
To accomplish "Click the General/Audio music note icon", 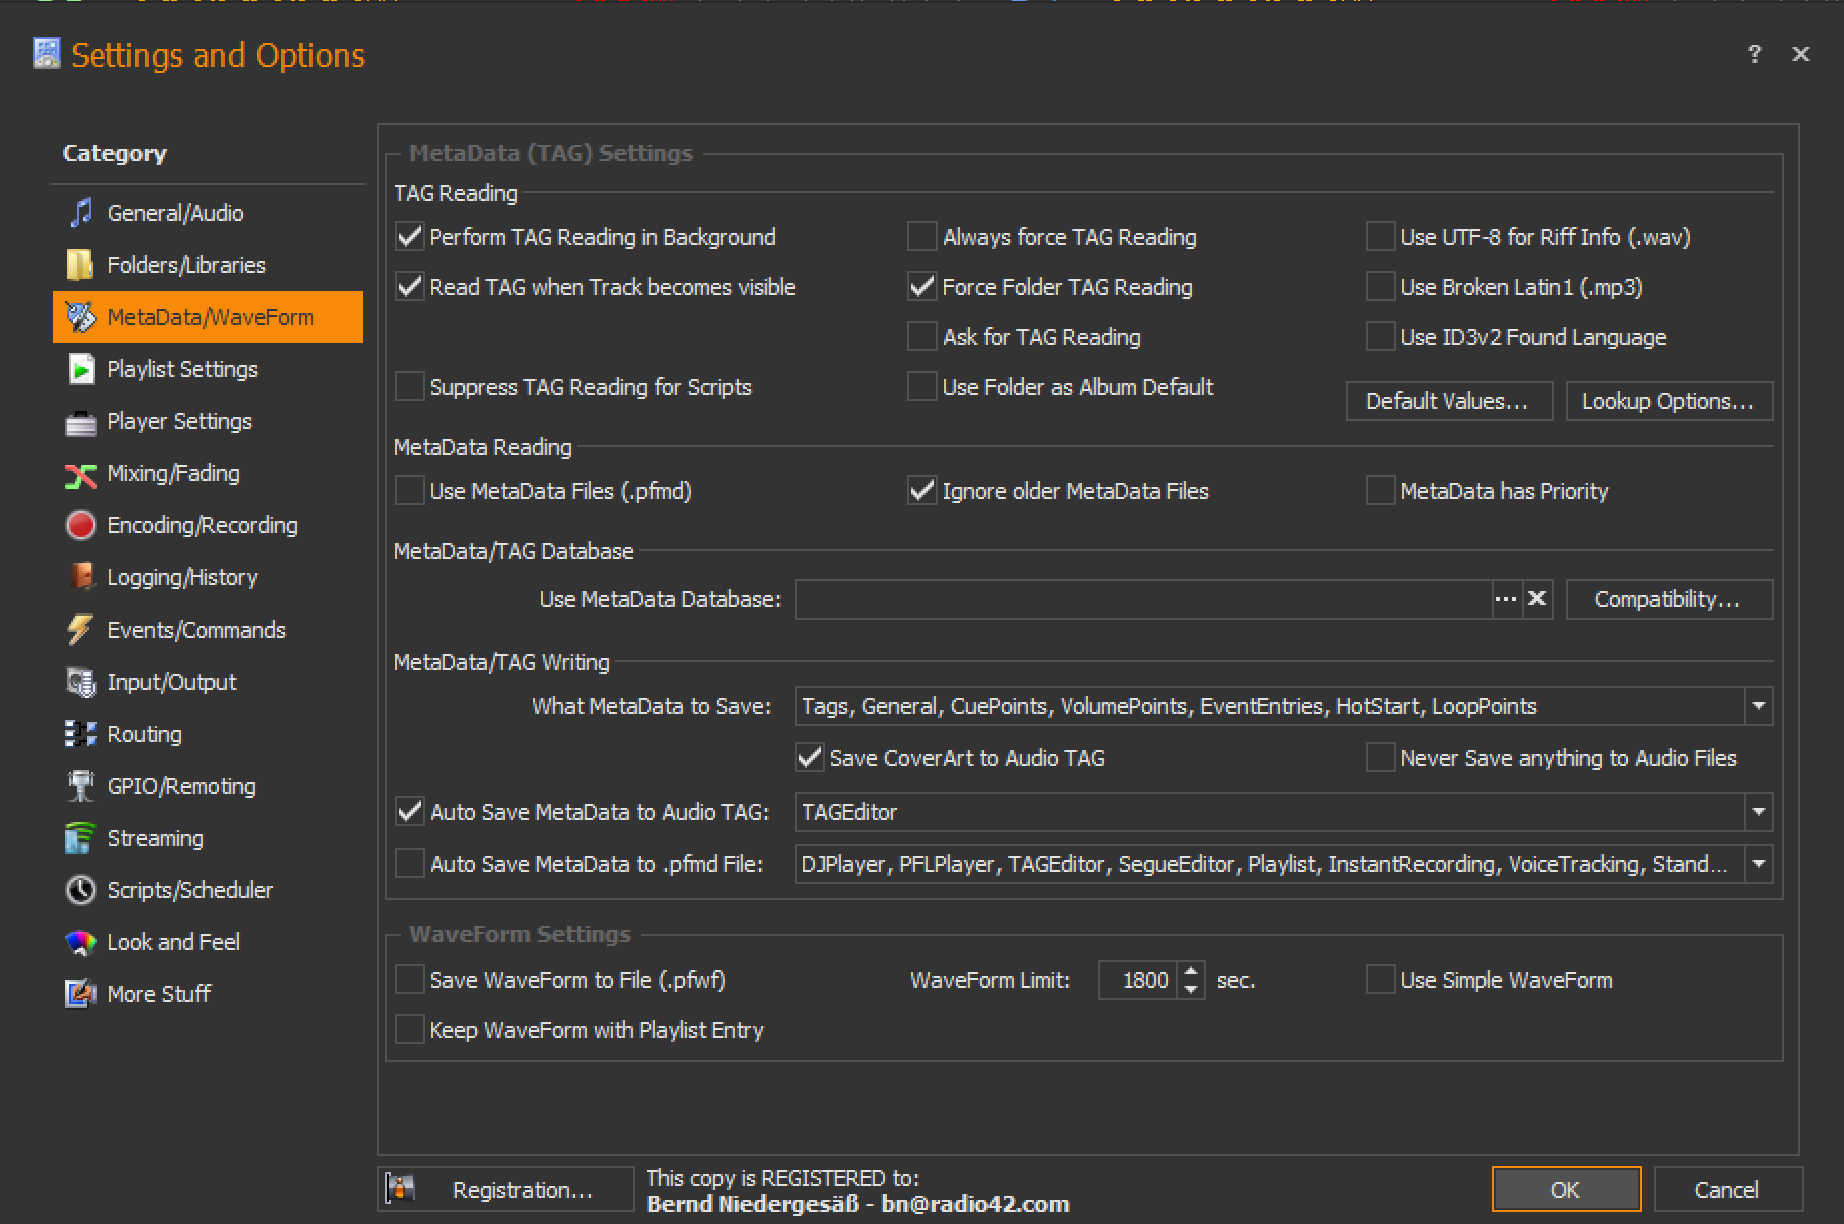I will (x=80, y=213).
